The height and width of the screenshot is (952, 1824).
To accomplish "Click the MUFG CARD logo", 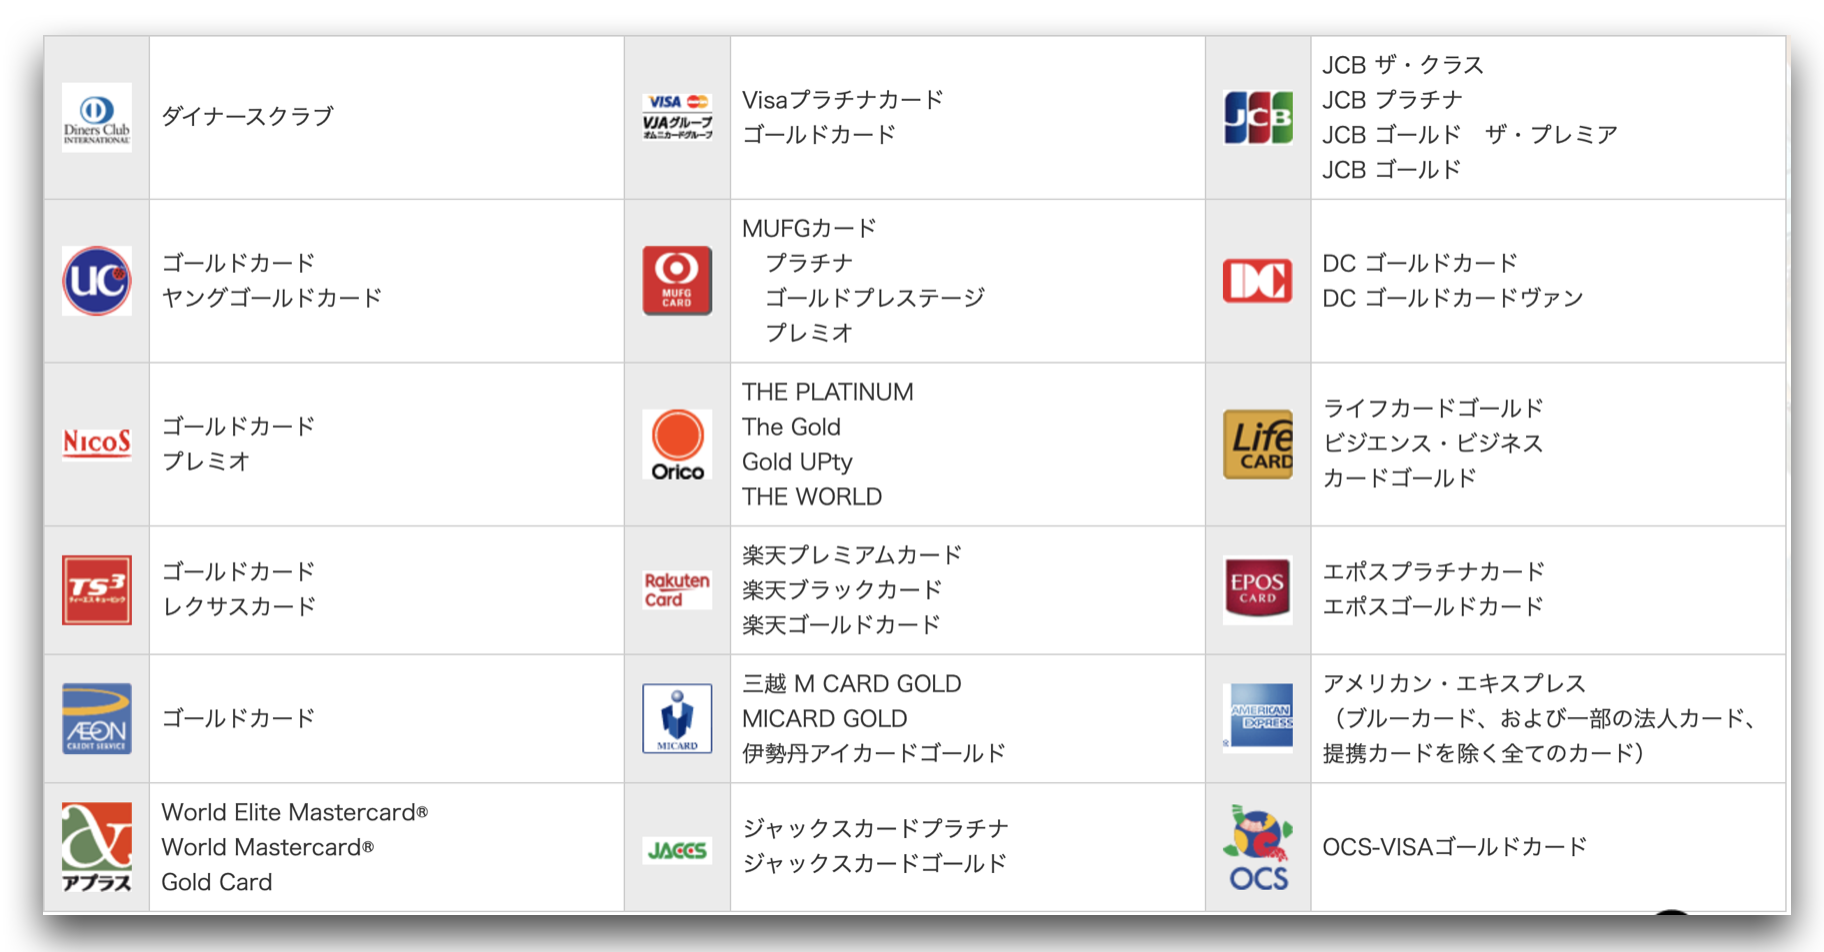I will [x=677, y=281].
